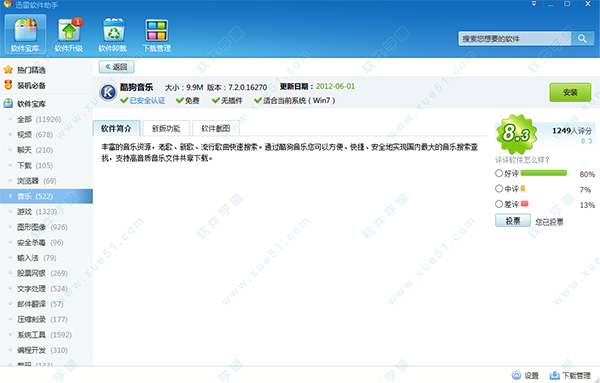Click the green 安装 button
This screenshot has width=600, height=383.
[x=570, y=92]
